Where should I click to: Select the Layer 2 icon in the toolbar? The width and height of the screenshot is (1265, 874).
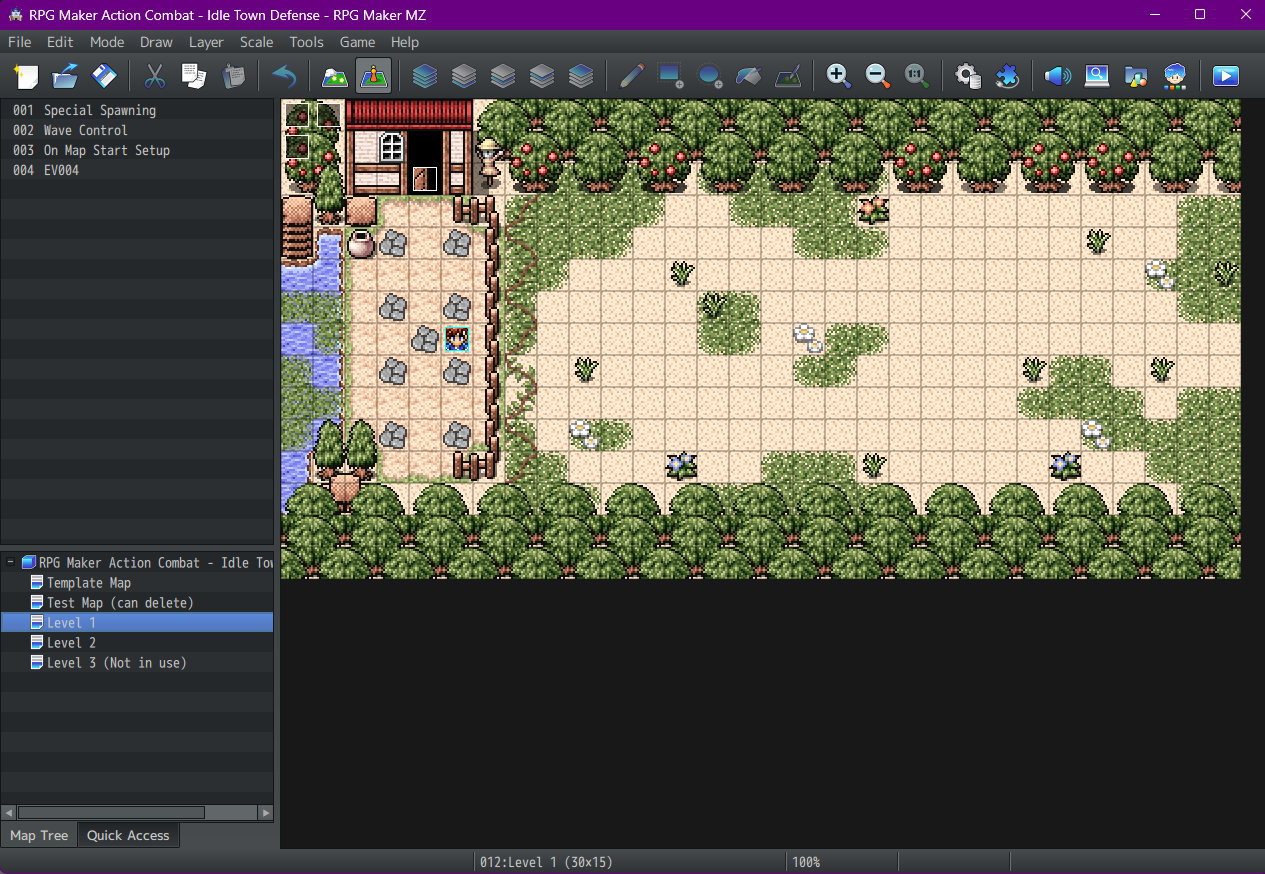503,76
